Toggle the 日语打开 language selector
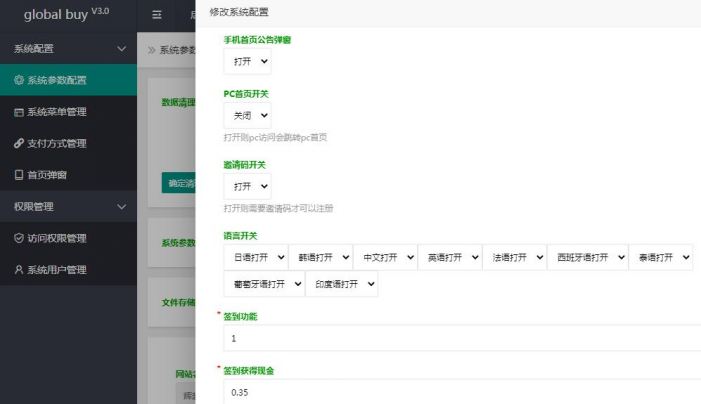The image size is (701, 404). 255,257
